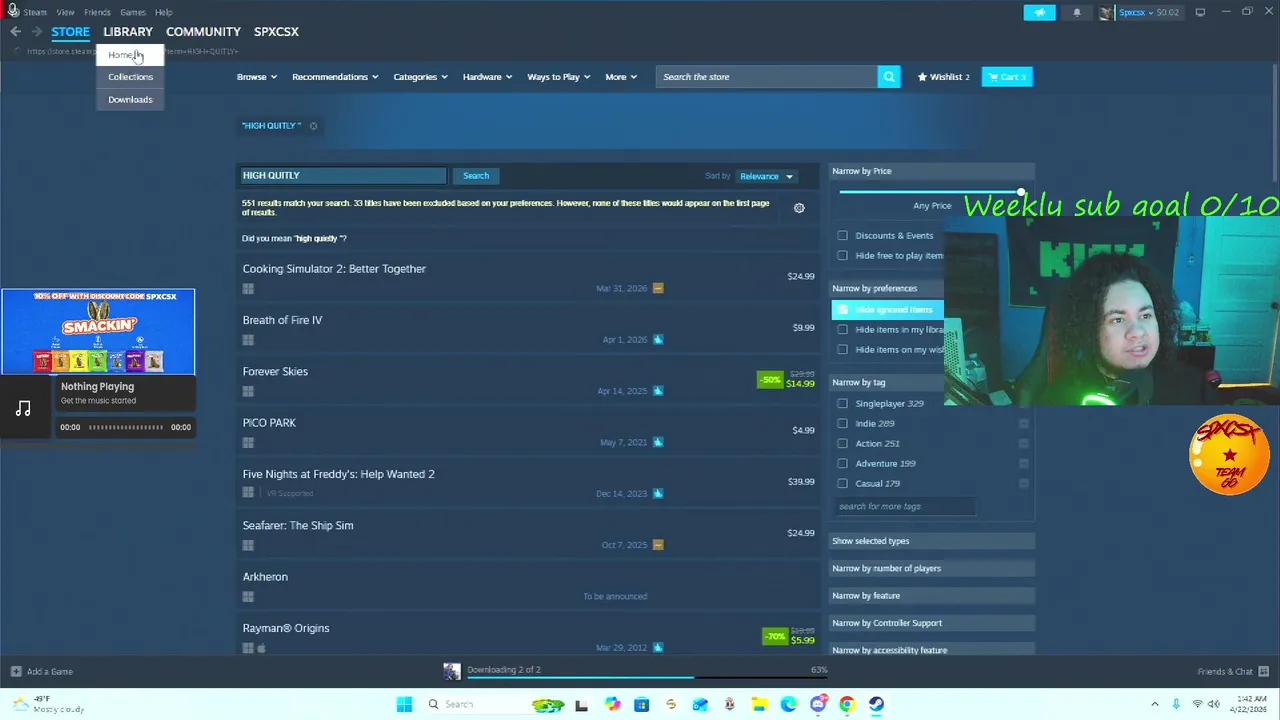Open Forever Skies search result
The image size is (1280, 720).
coord(527,380)
